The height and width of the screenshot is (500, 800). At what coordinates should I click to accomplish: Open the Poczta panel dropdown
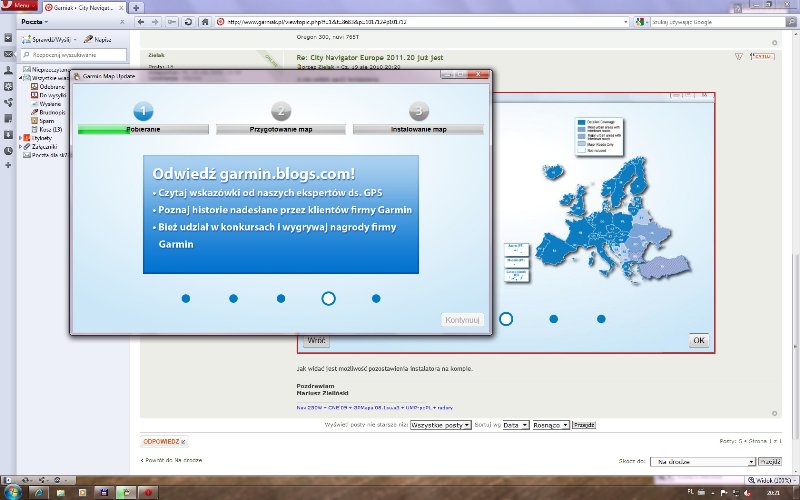point(35,22)
